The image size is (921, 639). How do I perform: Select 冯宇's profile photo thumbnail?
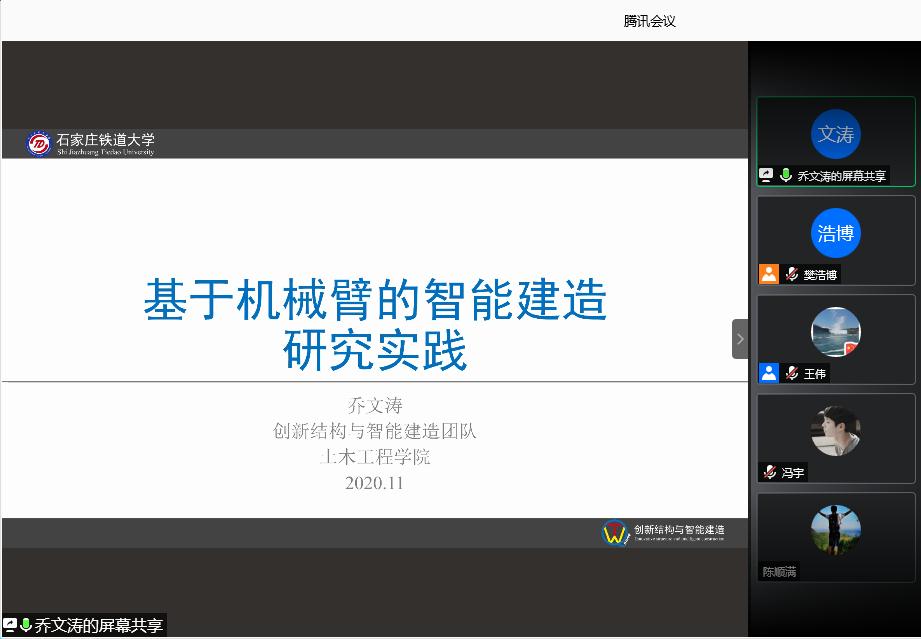835,430
